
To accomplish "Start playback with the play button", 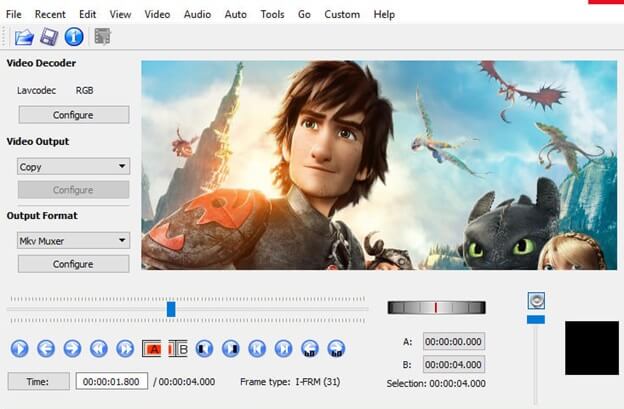I will [x=20, y=349].
